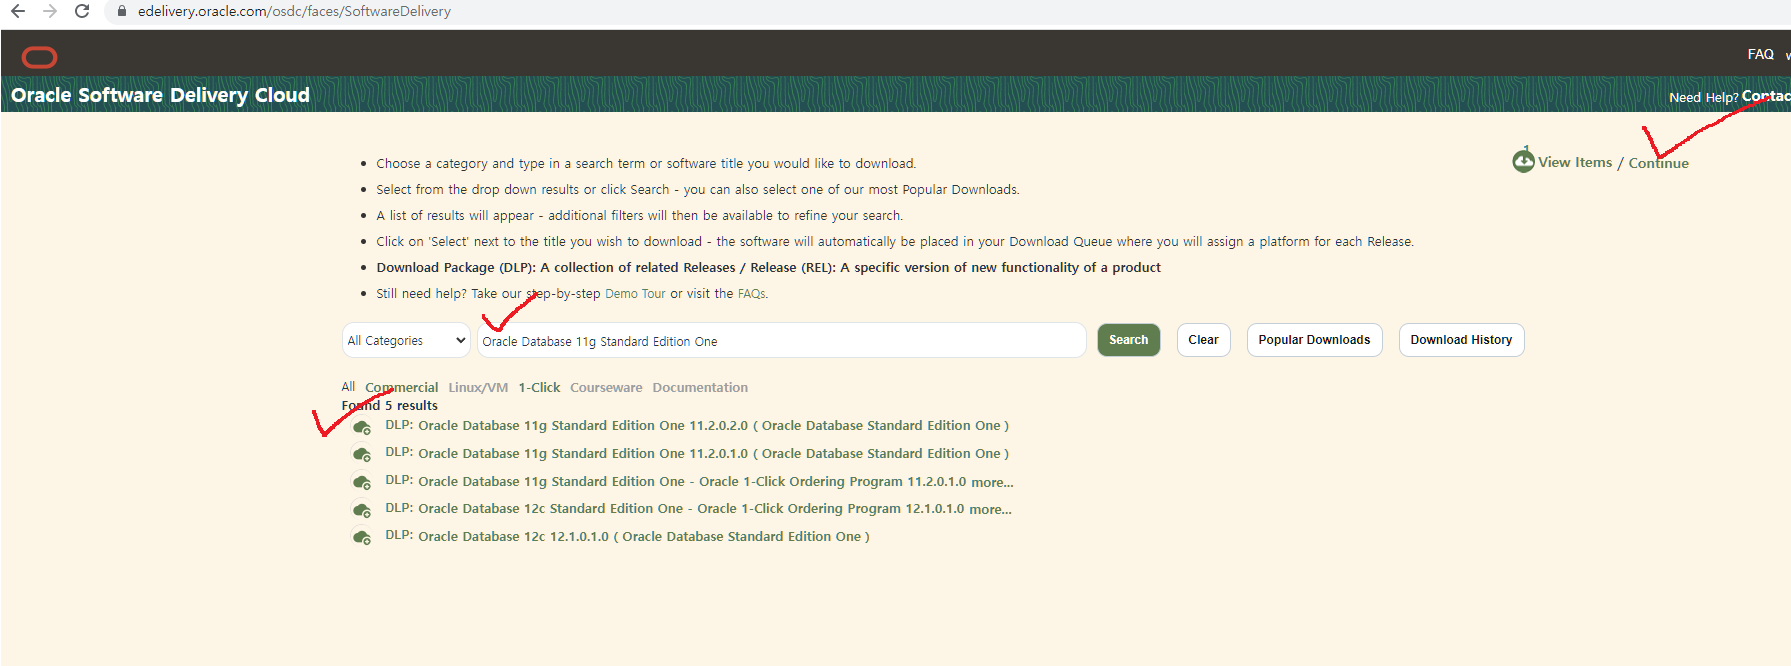
Task: Expand 'more...' on the 12c 1-Click result
Action: point(990,509)
